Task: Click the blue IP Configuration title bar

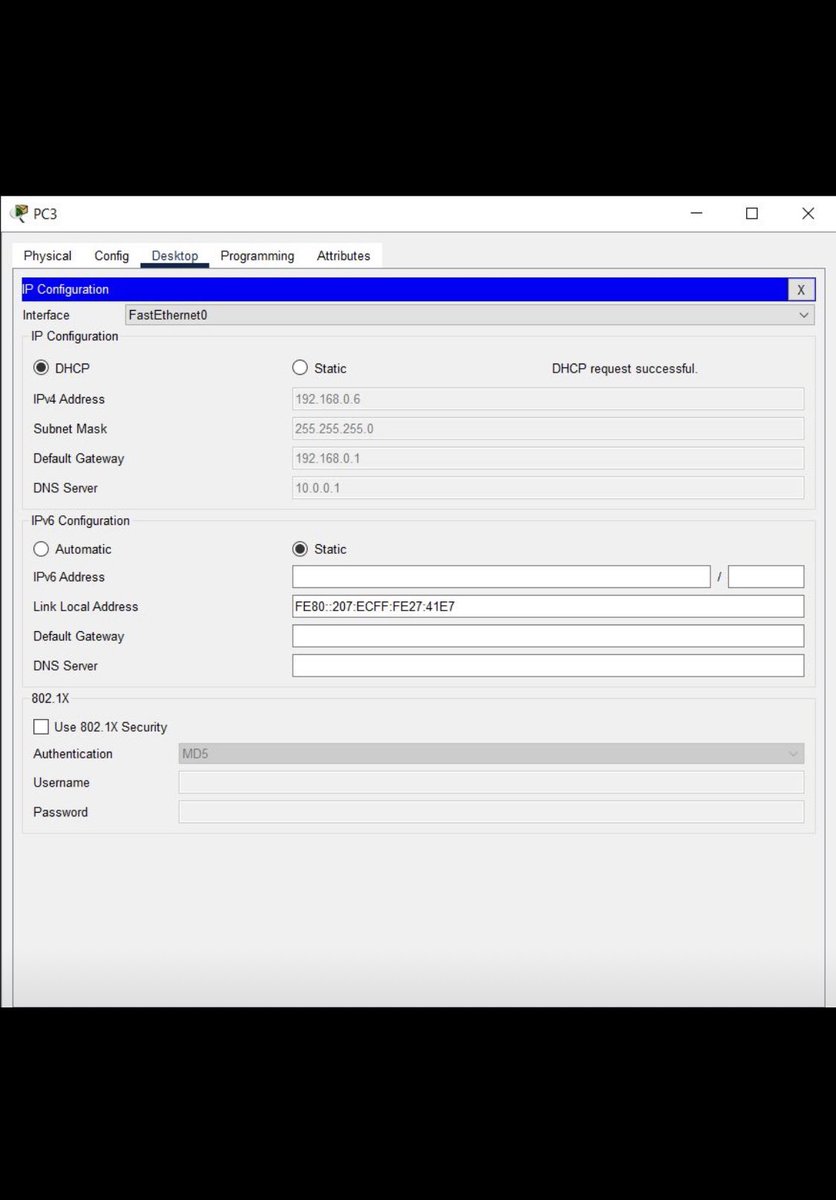Action: 405,290
